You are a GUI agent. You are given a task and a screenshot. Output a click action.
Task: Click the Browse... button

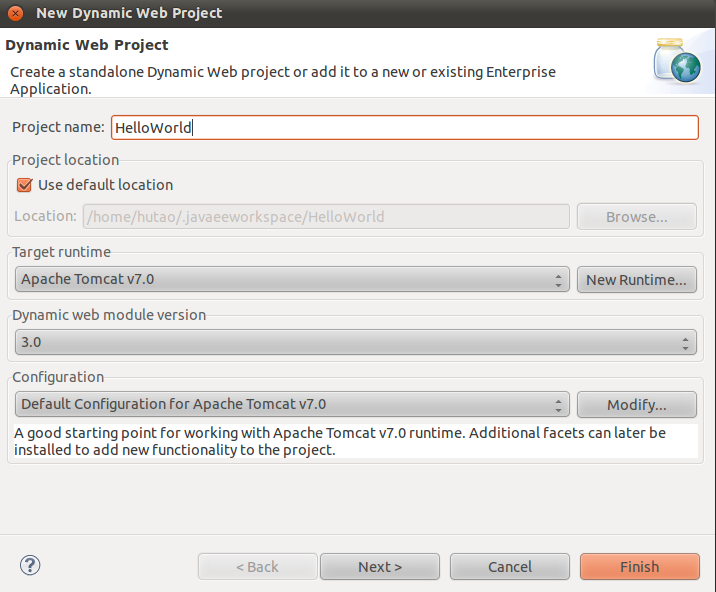636,216
